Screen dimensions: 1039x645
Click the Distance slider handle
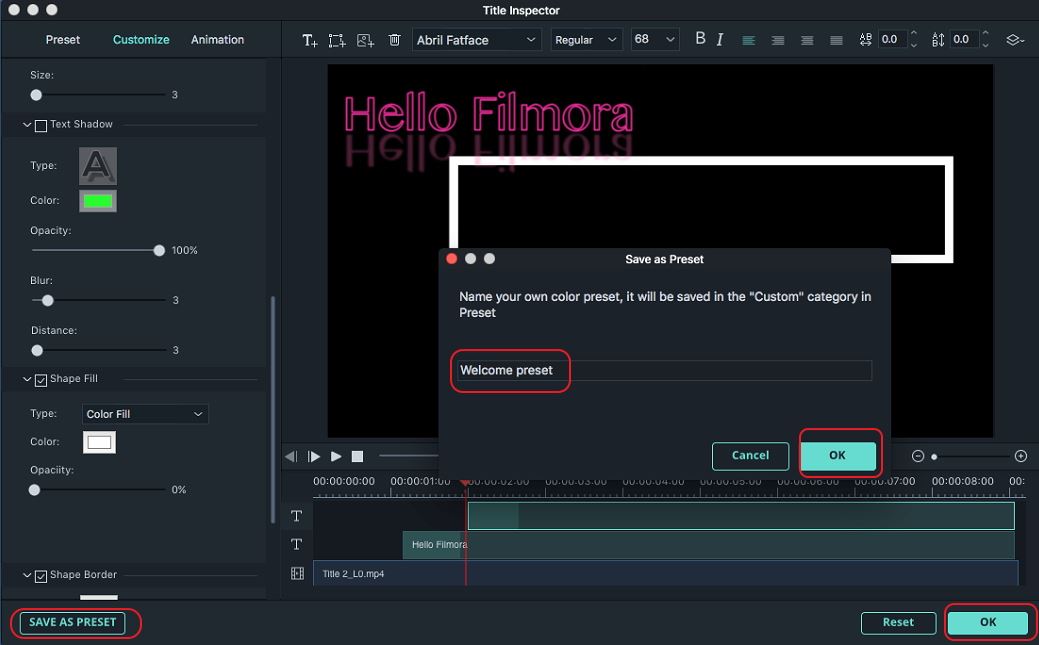(37, 350)
